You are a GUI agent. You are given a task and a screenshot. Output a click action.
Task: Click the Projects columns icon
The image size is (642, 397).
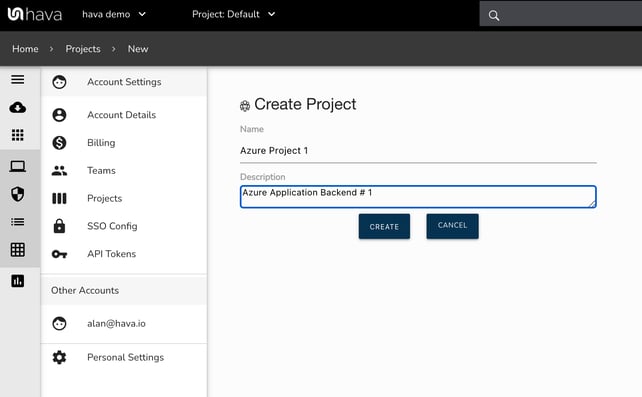click(59, 198)
